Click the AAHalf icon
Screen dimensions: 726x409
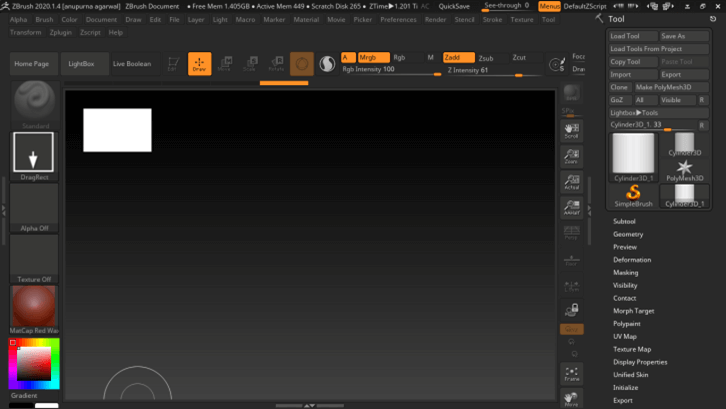(x=572, y=208)
